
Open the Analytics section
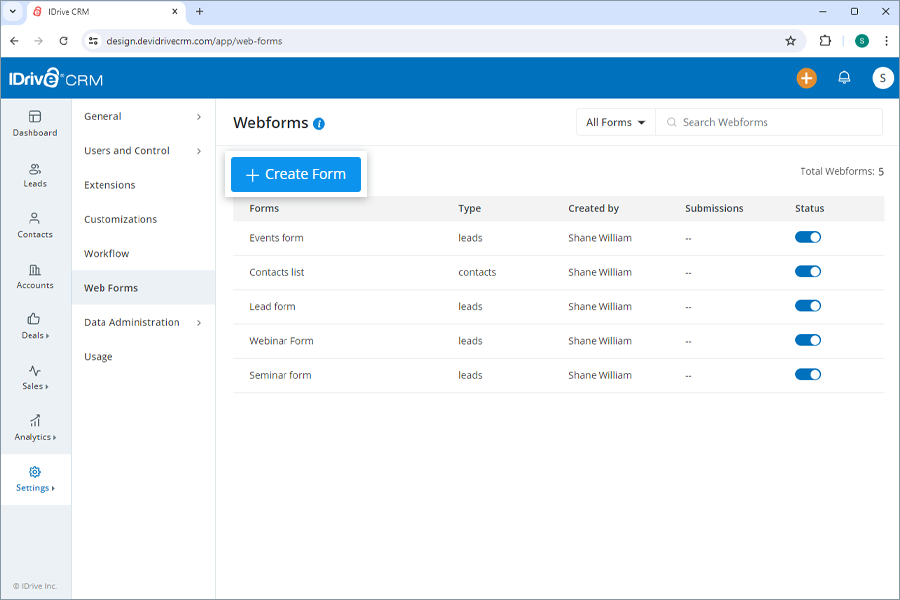[35, 428]
